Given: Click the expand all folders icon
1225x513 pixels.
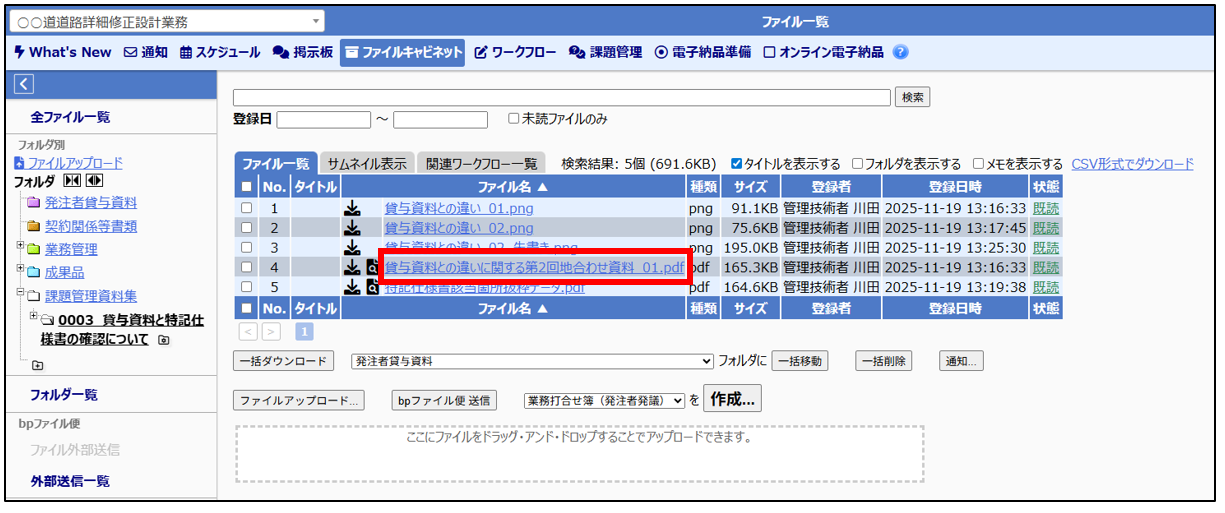Looking at the screenshot, I should click(x=94, y=181).
